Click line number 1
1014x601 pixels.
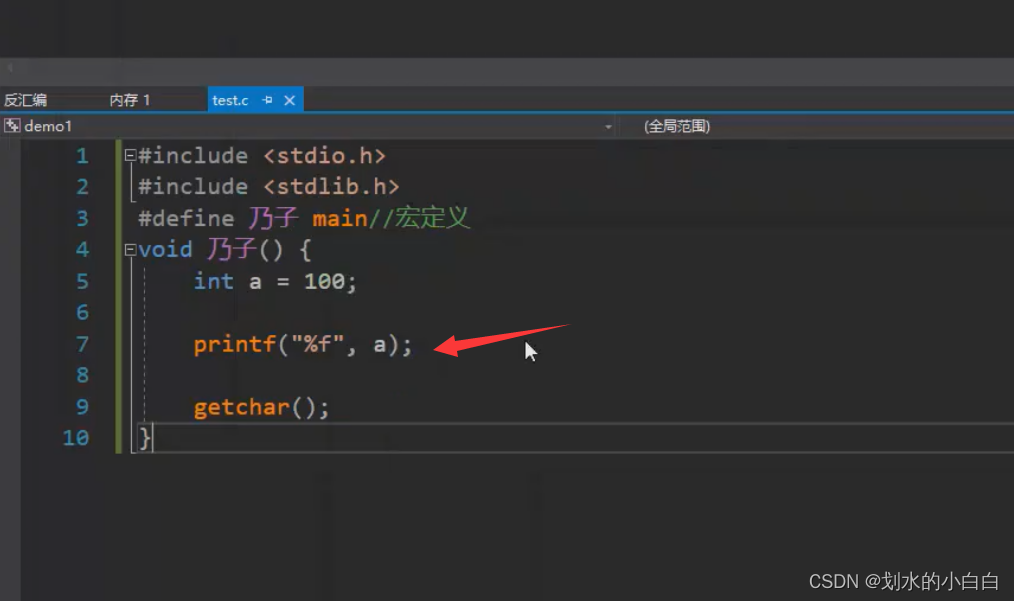point(82,156)
